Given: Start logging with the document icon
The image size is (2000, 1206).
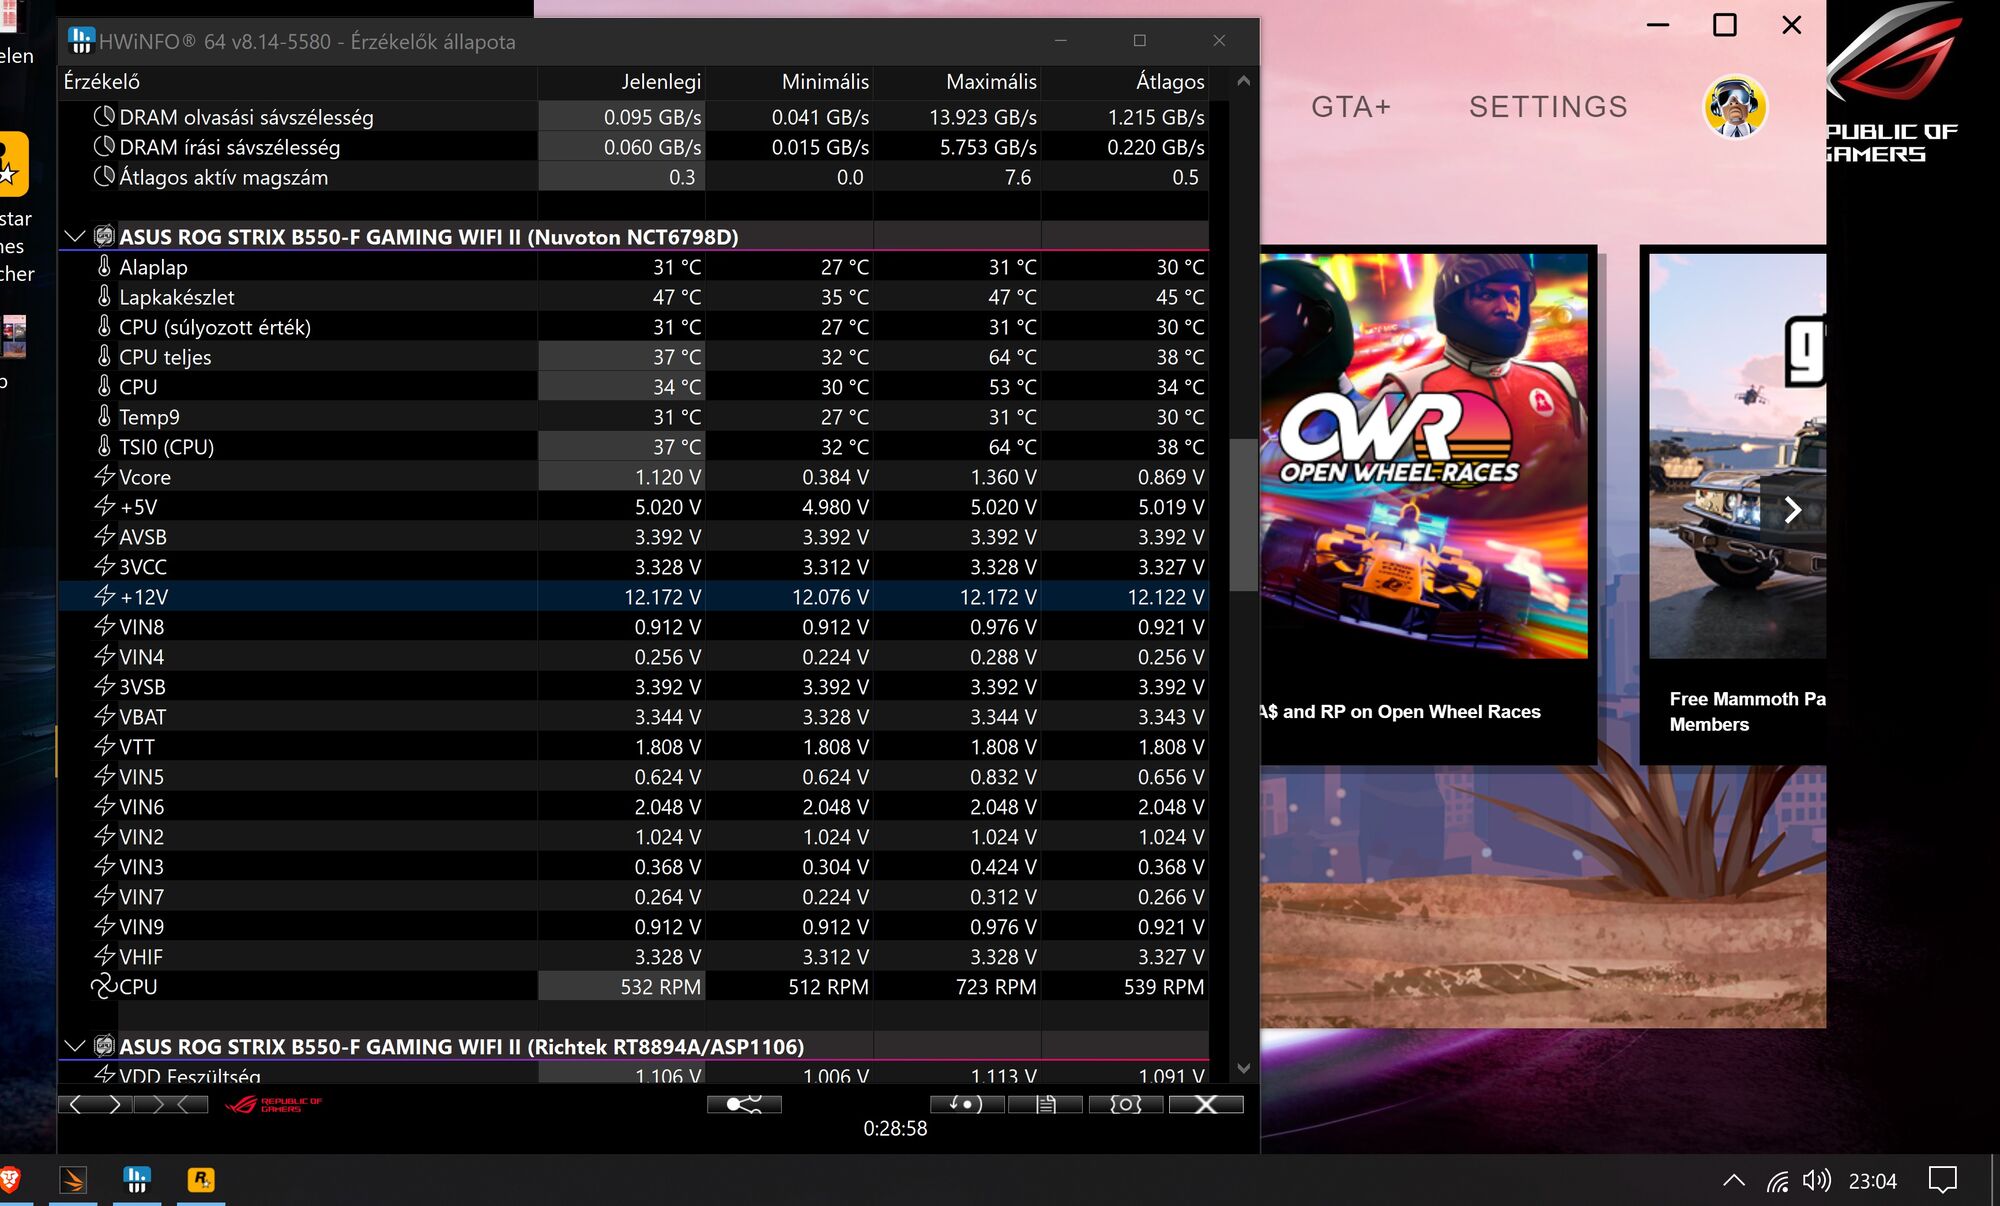Looking at the screenshot, I should [x=1046, y=1104].
